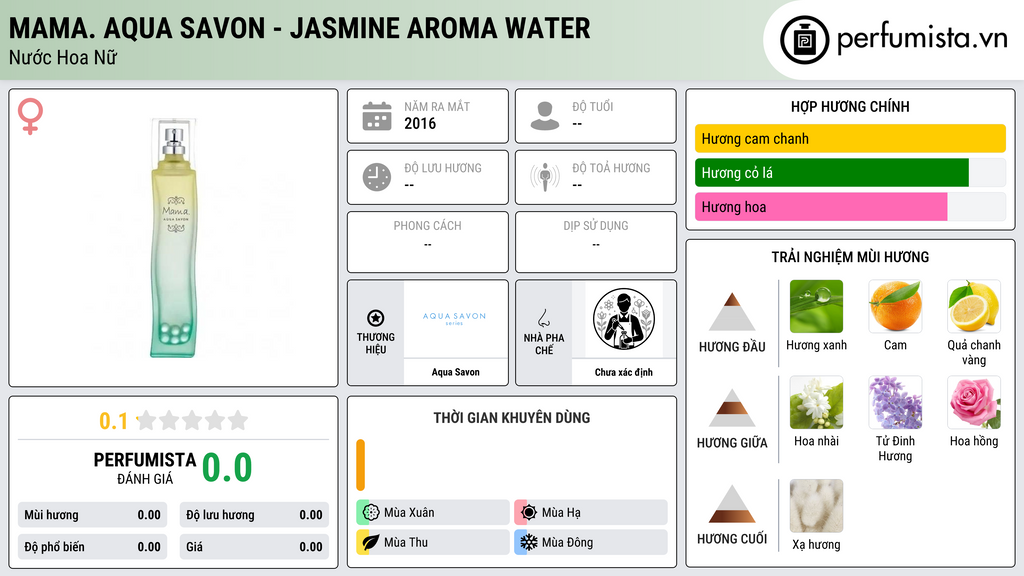Click the Hương Giữa middle-note pyramid icon
The height and width of the screenshot is (576, 1024).
[x=732, y=408]
